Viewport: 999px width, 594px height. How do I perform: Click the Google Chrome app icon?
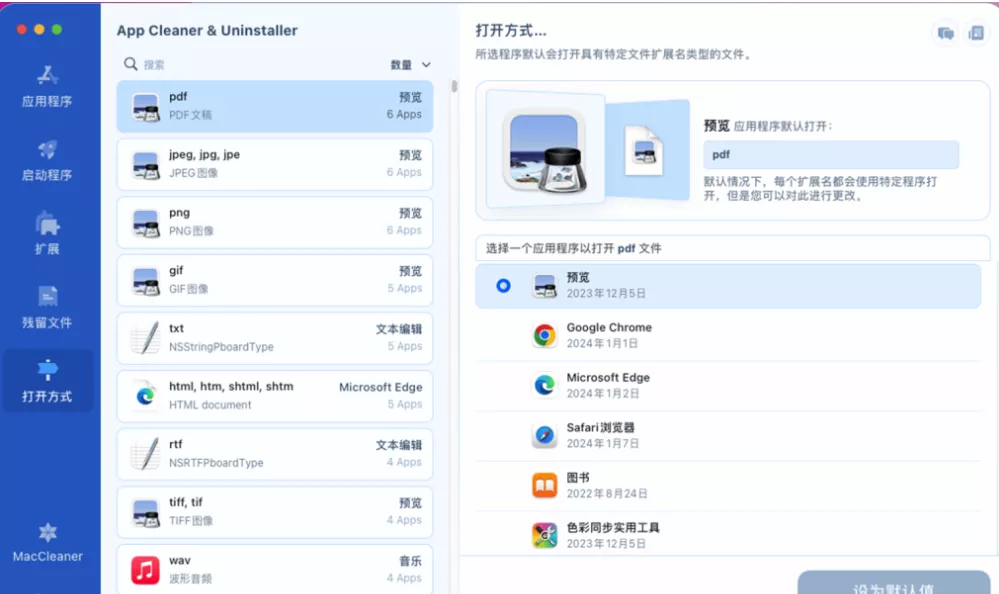click(x=545, y=335)
